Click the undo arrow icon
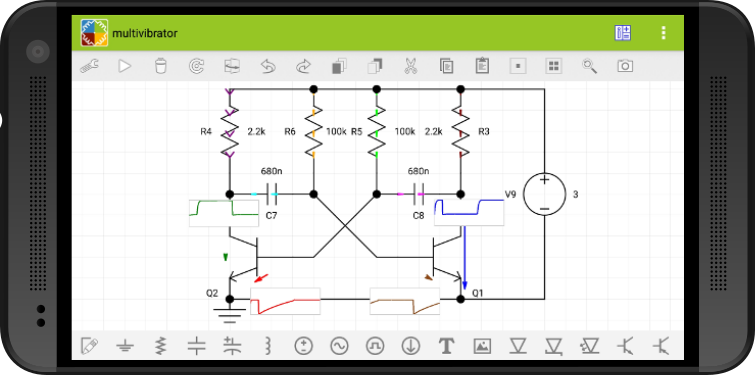 268,66
